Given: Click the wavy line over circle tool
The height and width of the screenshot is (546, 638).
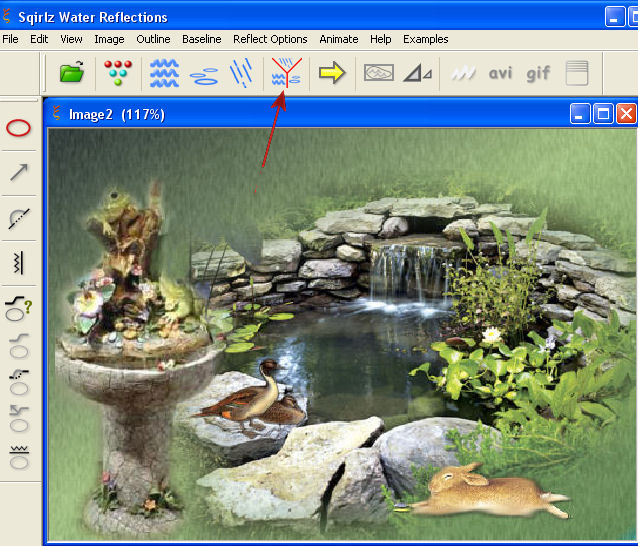Looking at the screenshot, I should click(19, 457).
